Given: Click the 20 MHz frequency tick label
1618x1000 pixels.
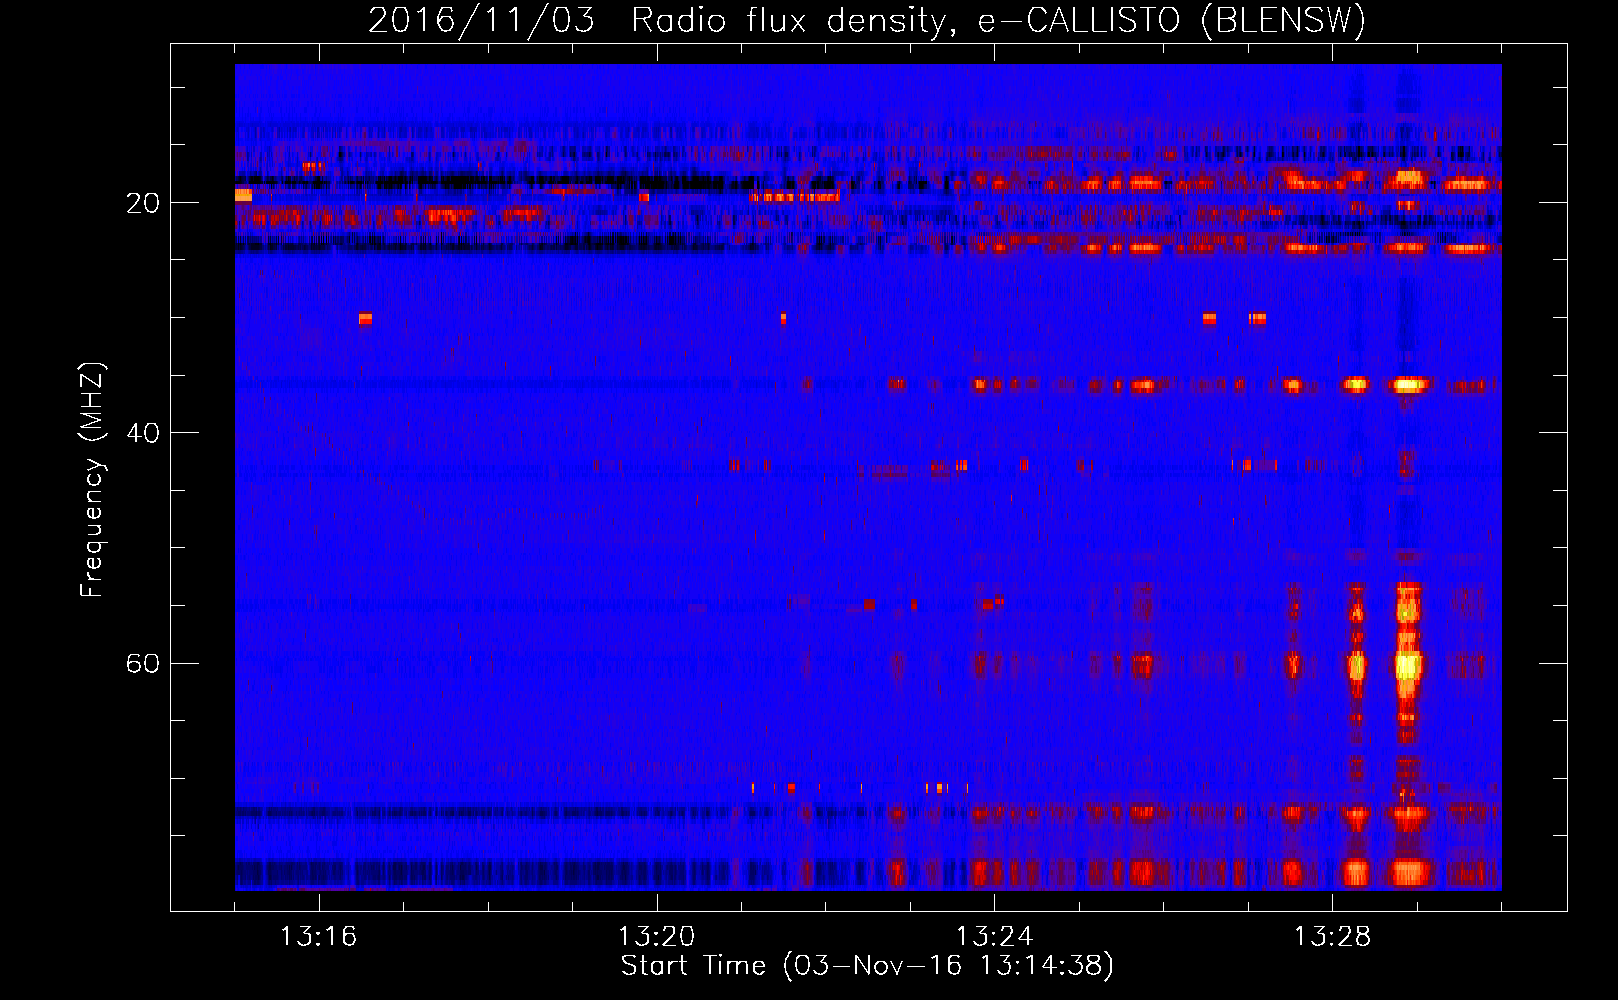Looking at the screenshot, I should (143, 203).
